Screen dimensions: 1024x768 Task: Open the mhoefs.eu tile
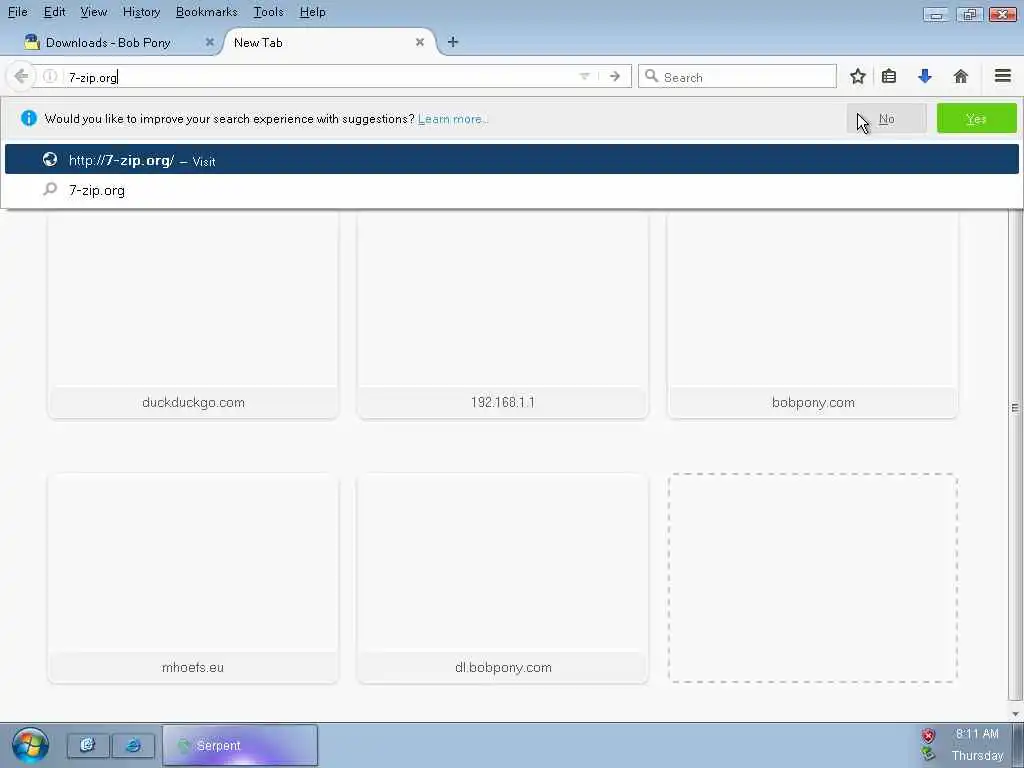tap(193, 579)
